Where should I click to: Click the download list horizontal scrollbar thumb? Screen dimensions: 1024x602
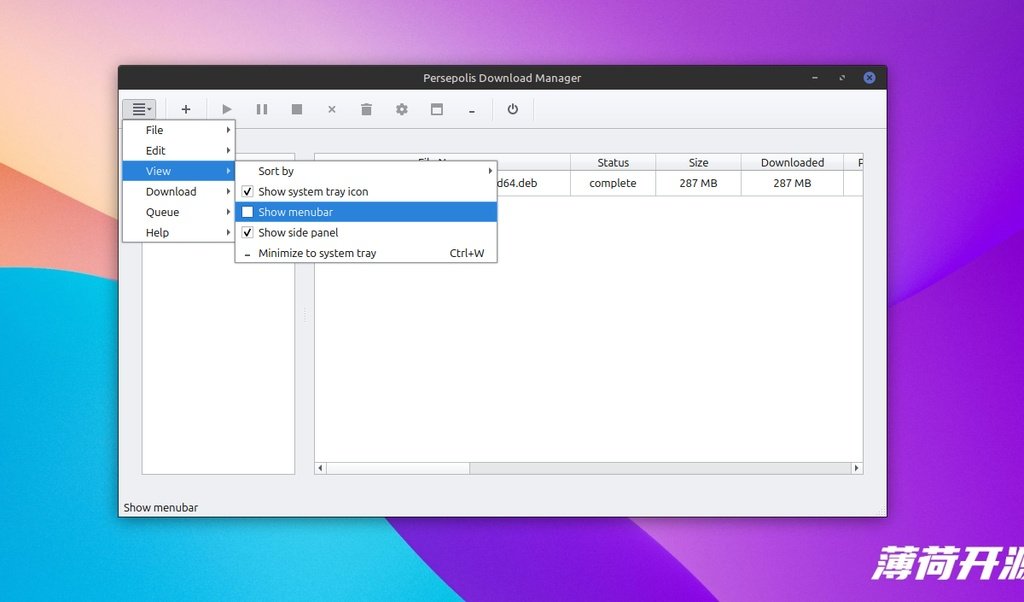coord(398,468)
